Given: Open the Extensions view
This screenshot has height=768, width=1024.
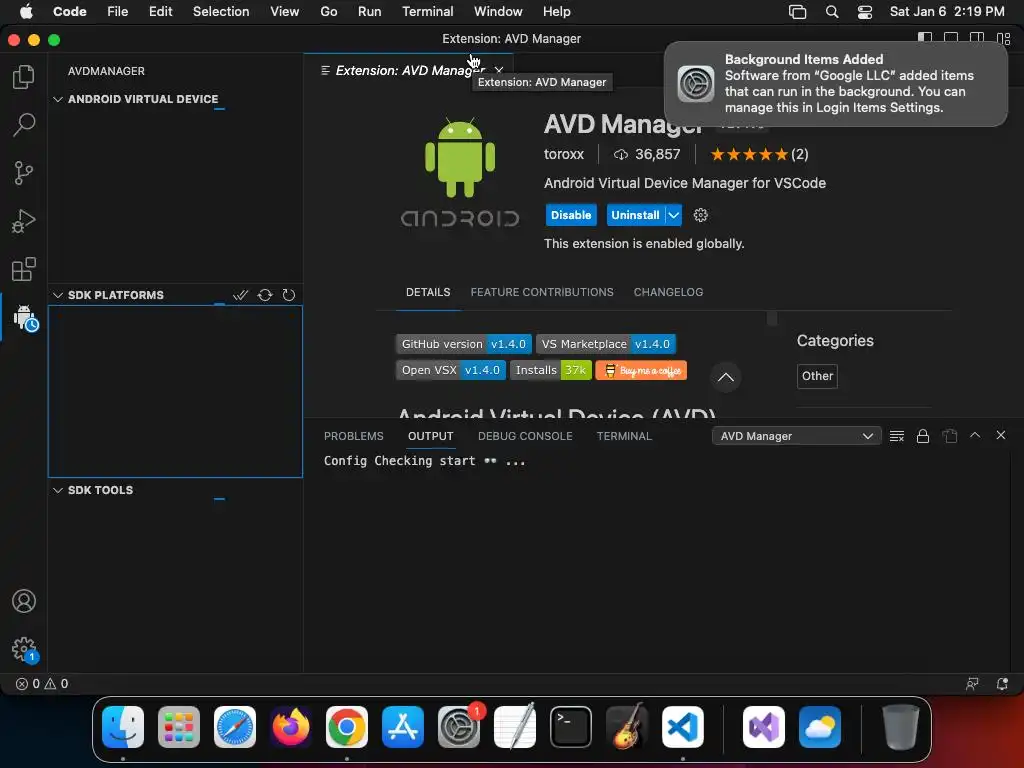Looking at the screenshot, I should coord(24,269).
